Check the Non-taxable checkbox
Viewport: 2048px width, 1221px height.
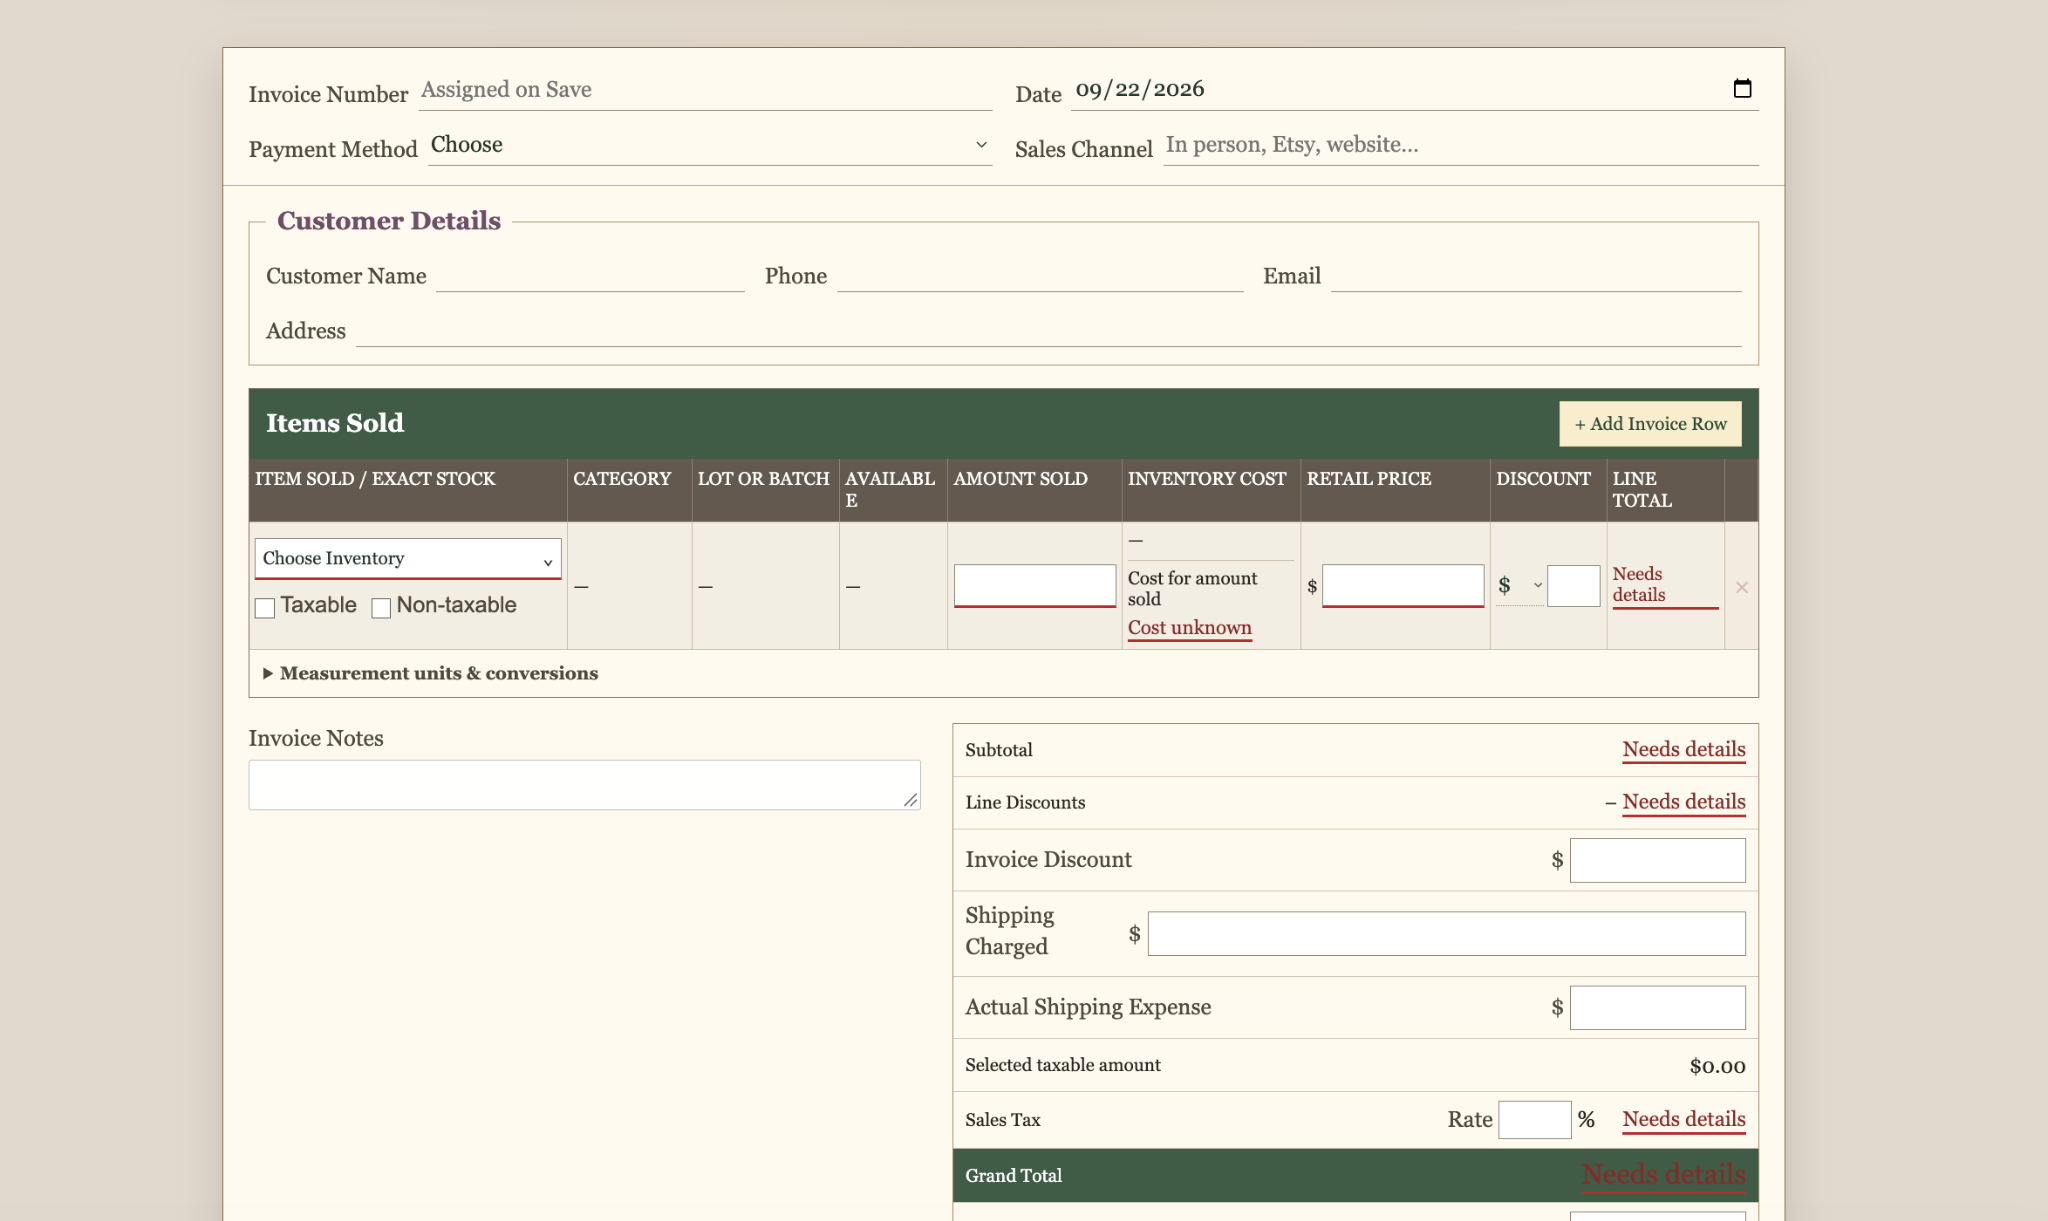coord(381,608)
